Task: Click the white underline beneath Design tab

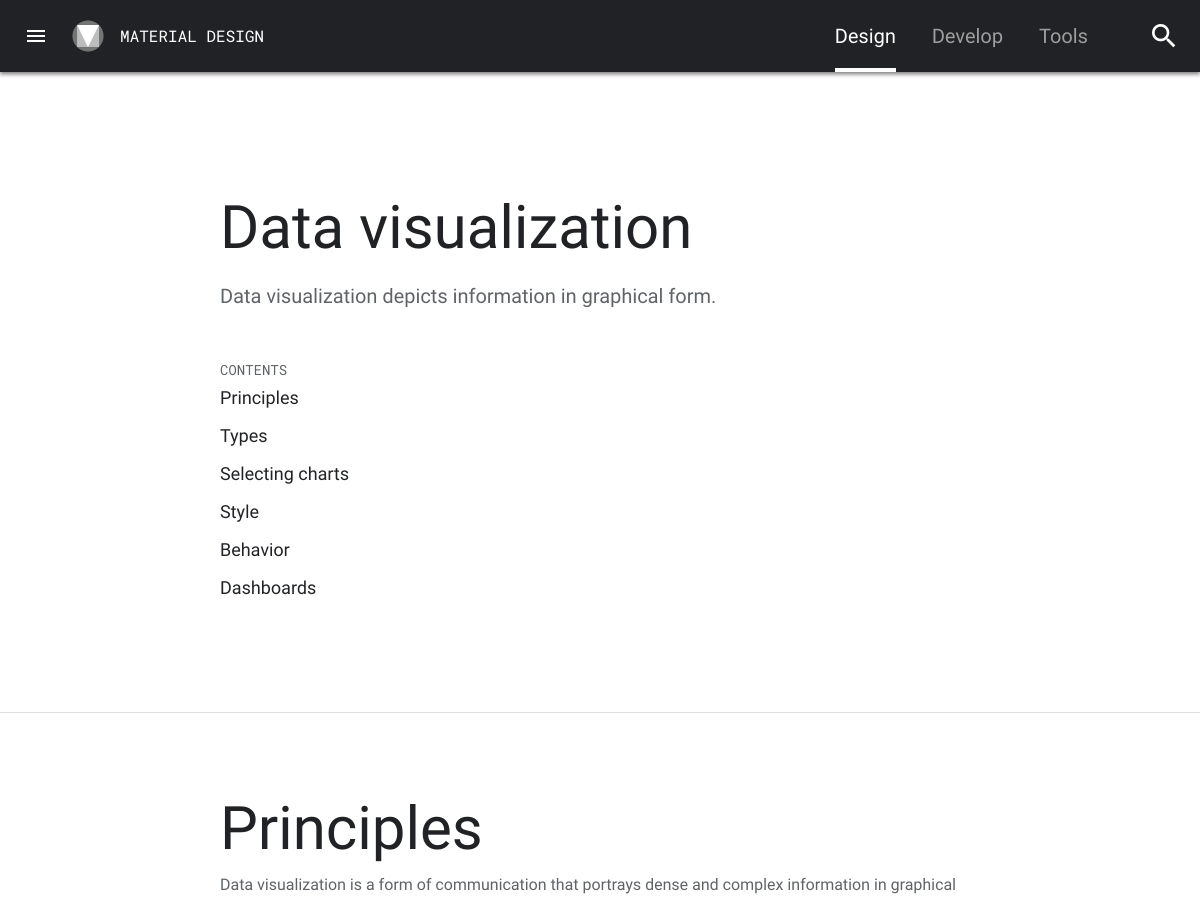Action: pos(865,69)
